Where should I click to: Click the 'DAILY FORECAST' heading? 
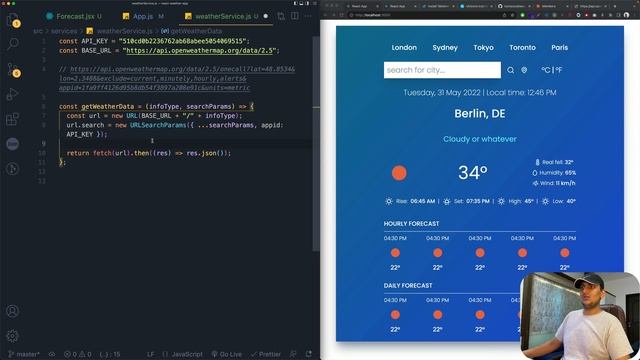tap(408, 285)
